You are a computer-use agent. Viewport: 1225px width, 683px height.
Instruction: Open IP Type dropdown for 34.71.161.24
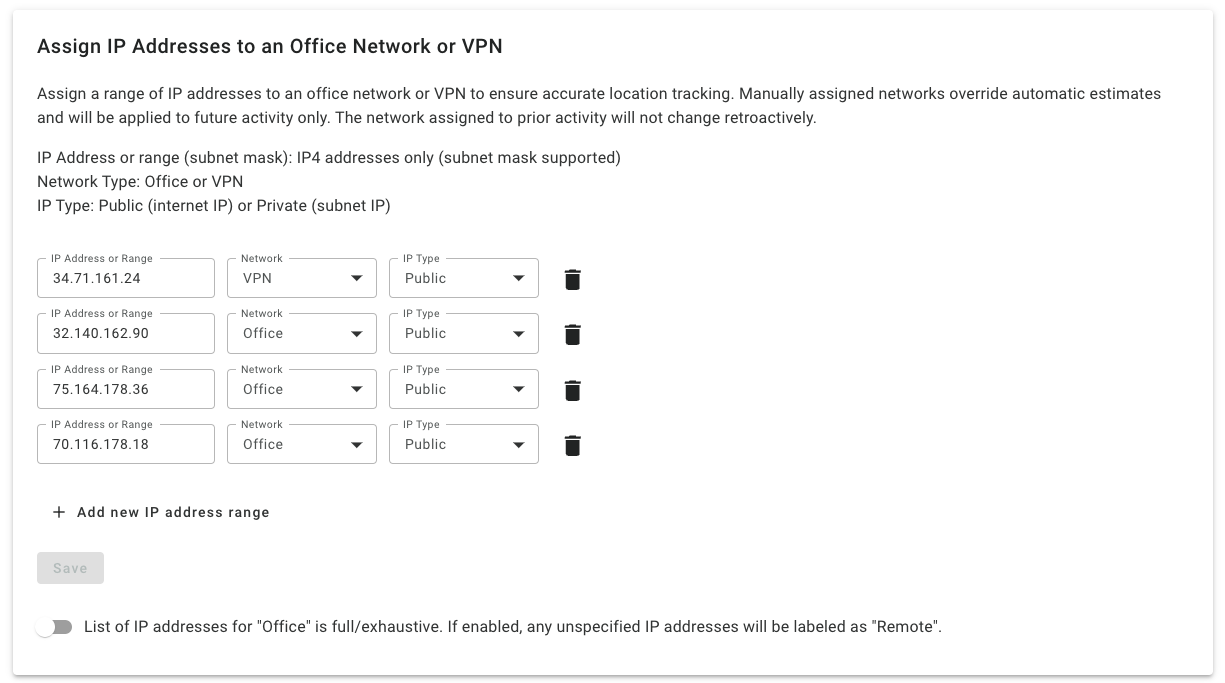click(464, 278)
